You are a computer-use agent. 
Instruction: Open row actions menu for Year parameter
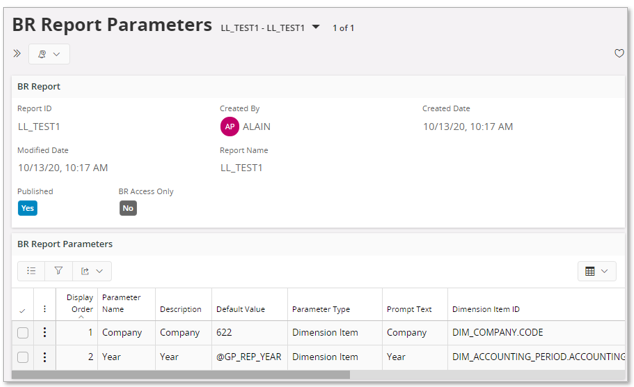coord(44,357)
